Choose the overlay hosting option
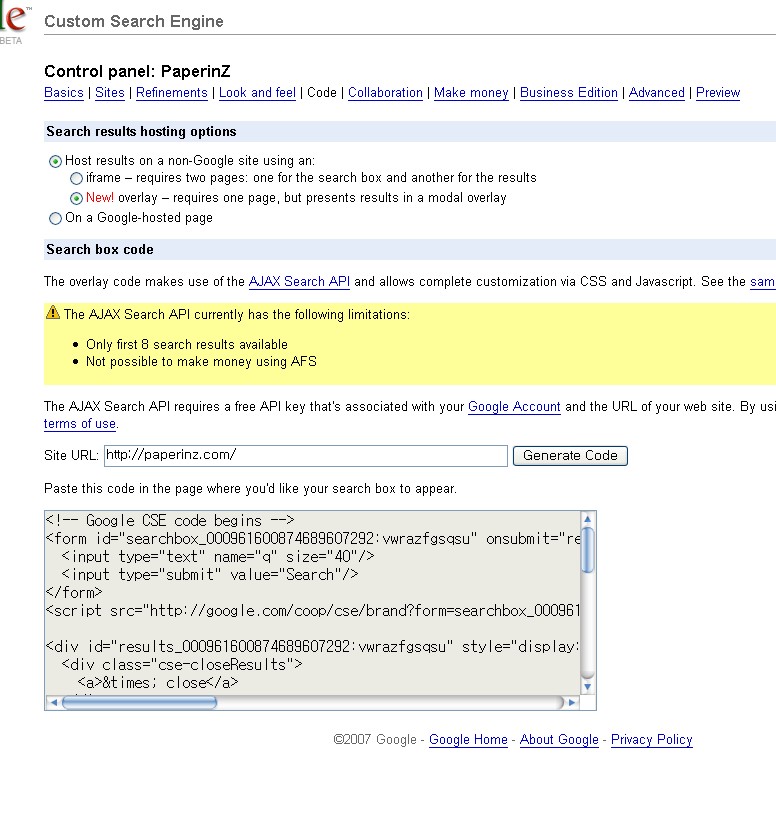 point(76,199)
